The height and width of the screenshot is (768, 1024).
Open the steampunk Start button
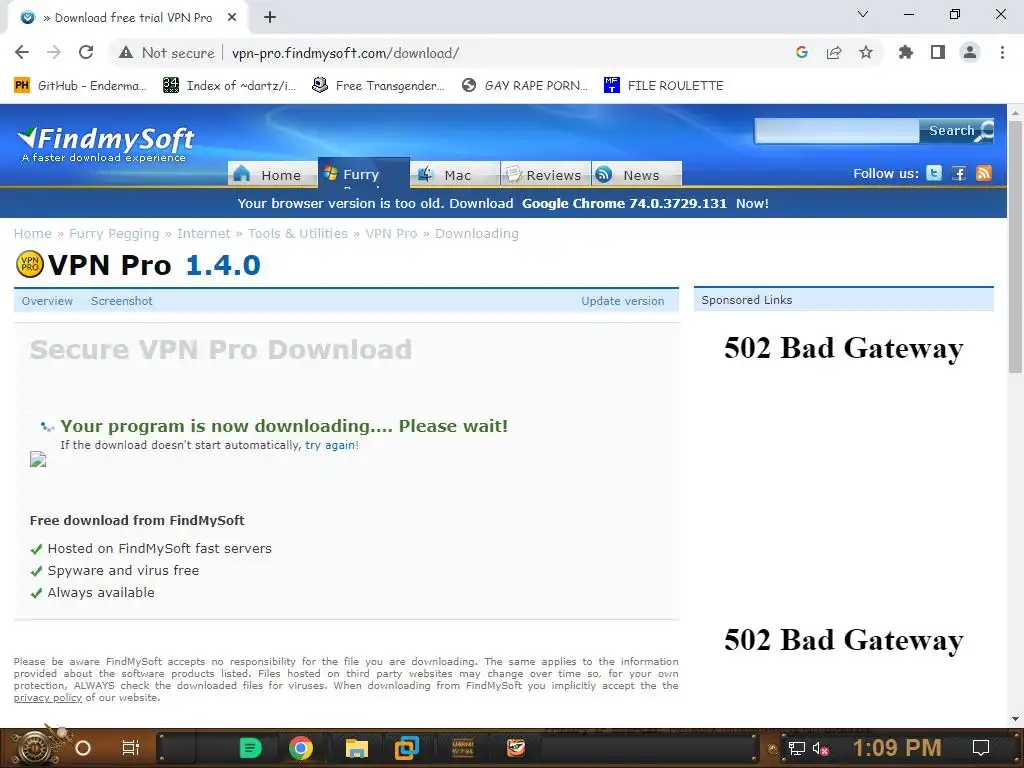(x=33, y=747)
